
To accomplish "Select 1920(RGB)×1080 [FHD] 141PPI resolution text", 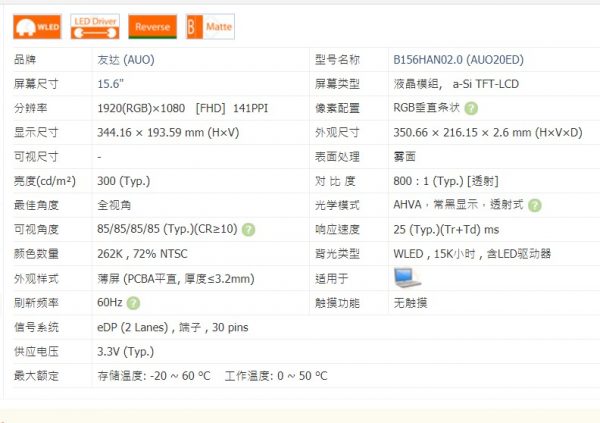I will coord(183,108).
